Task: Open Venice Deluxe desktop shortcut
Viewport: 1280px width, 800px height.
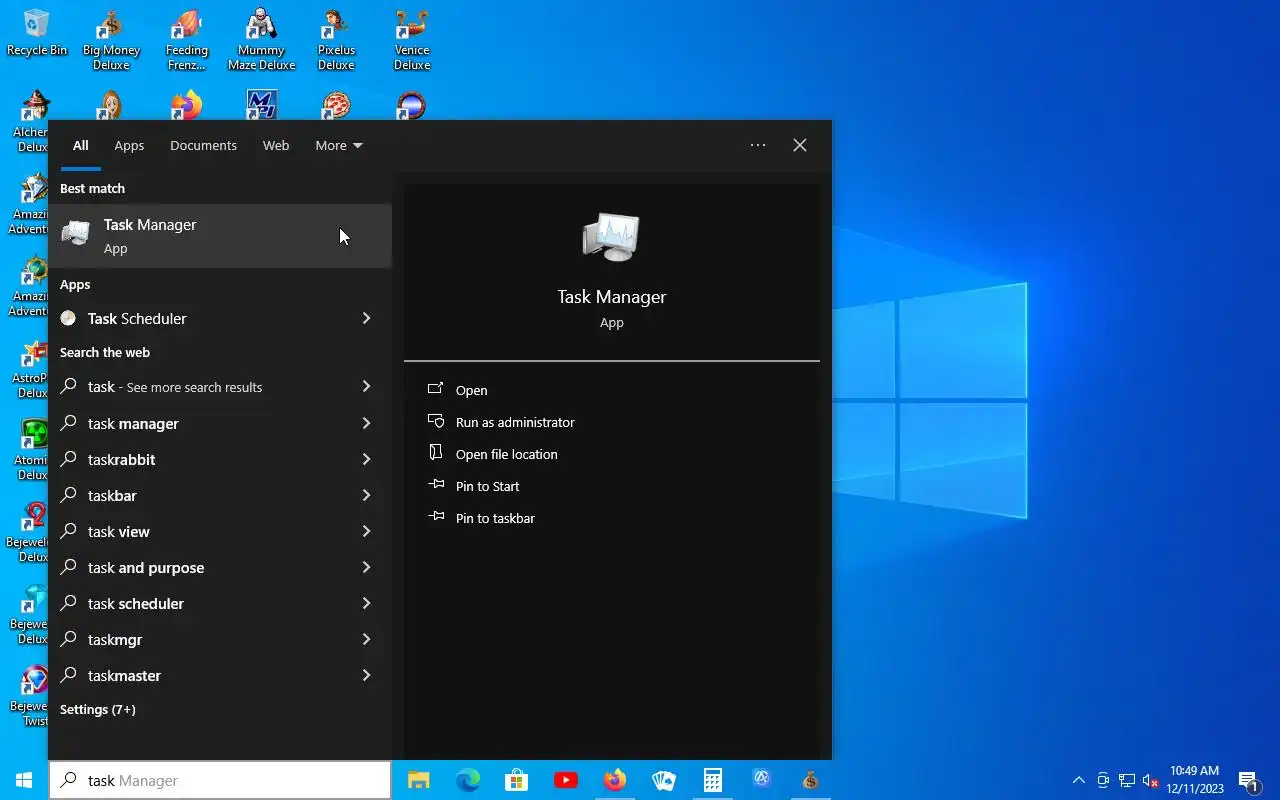Action: tap(411, 40)
